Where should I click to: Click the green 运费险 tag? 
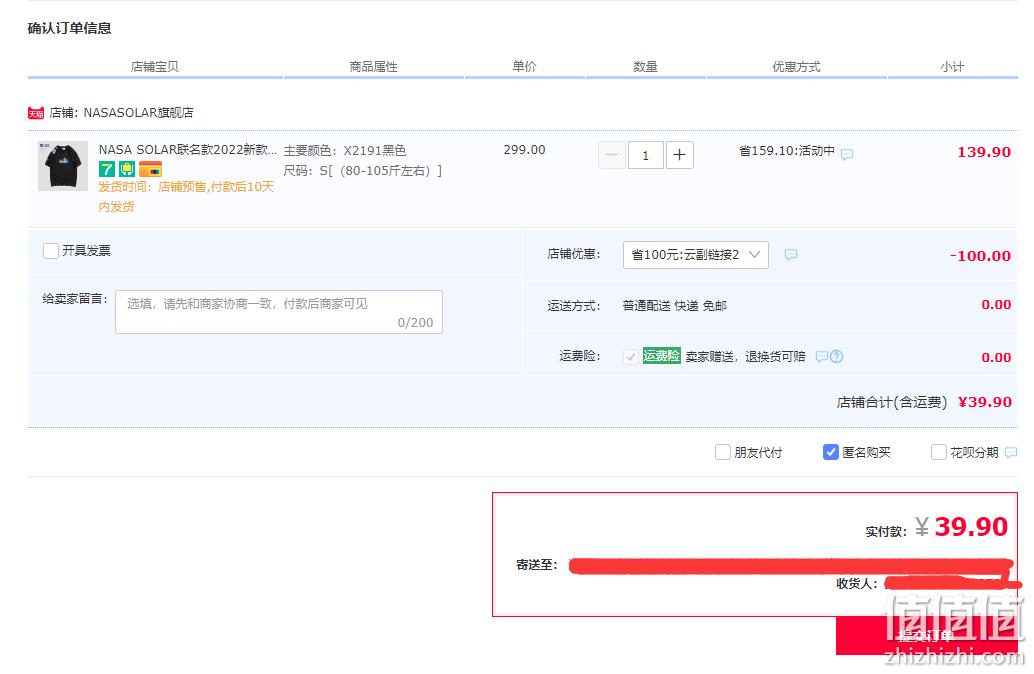click(x=661, y=356)
